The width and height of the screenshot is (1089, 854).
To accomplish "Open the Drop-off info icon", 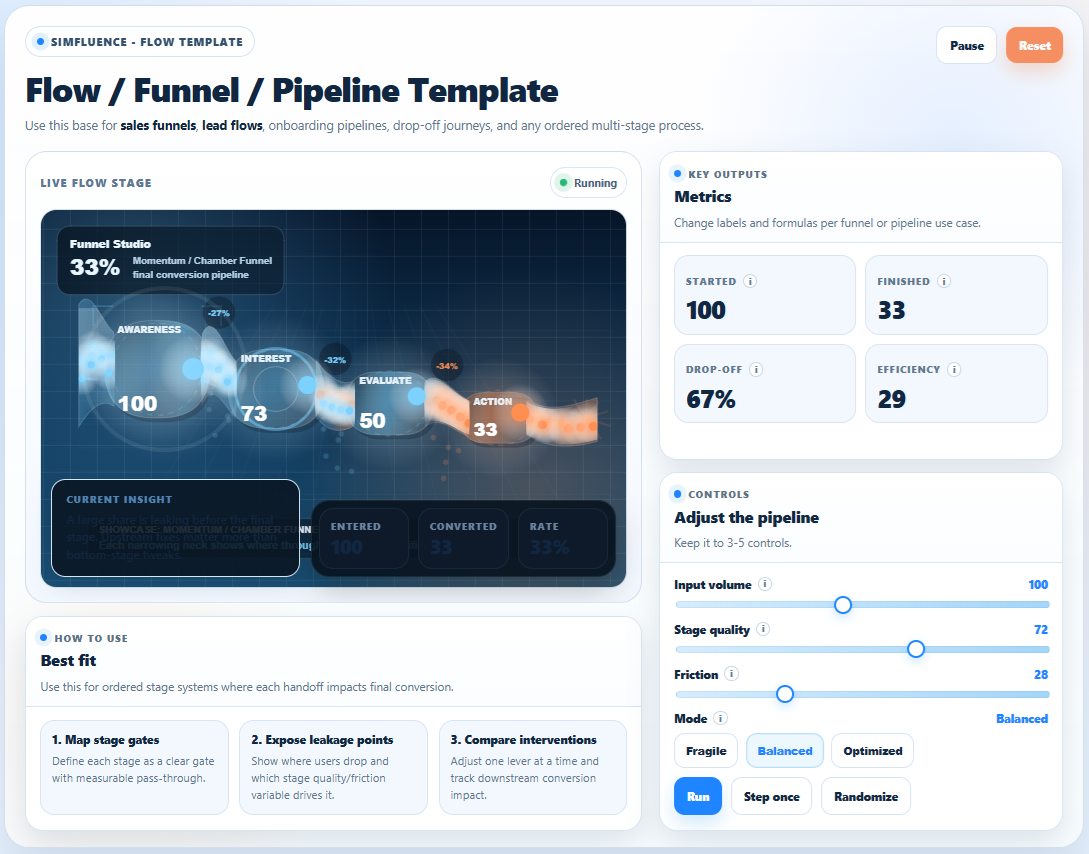I will [756, 370].
